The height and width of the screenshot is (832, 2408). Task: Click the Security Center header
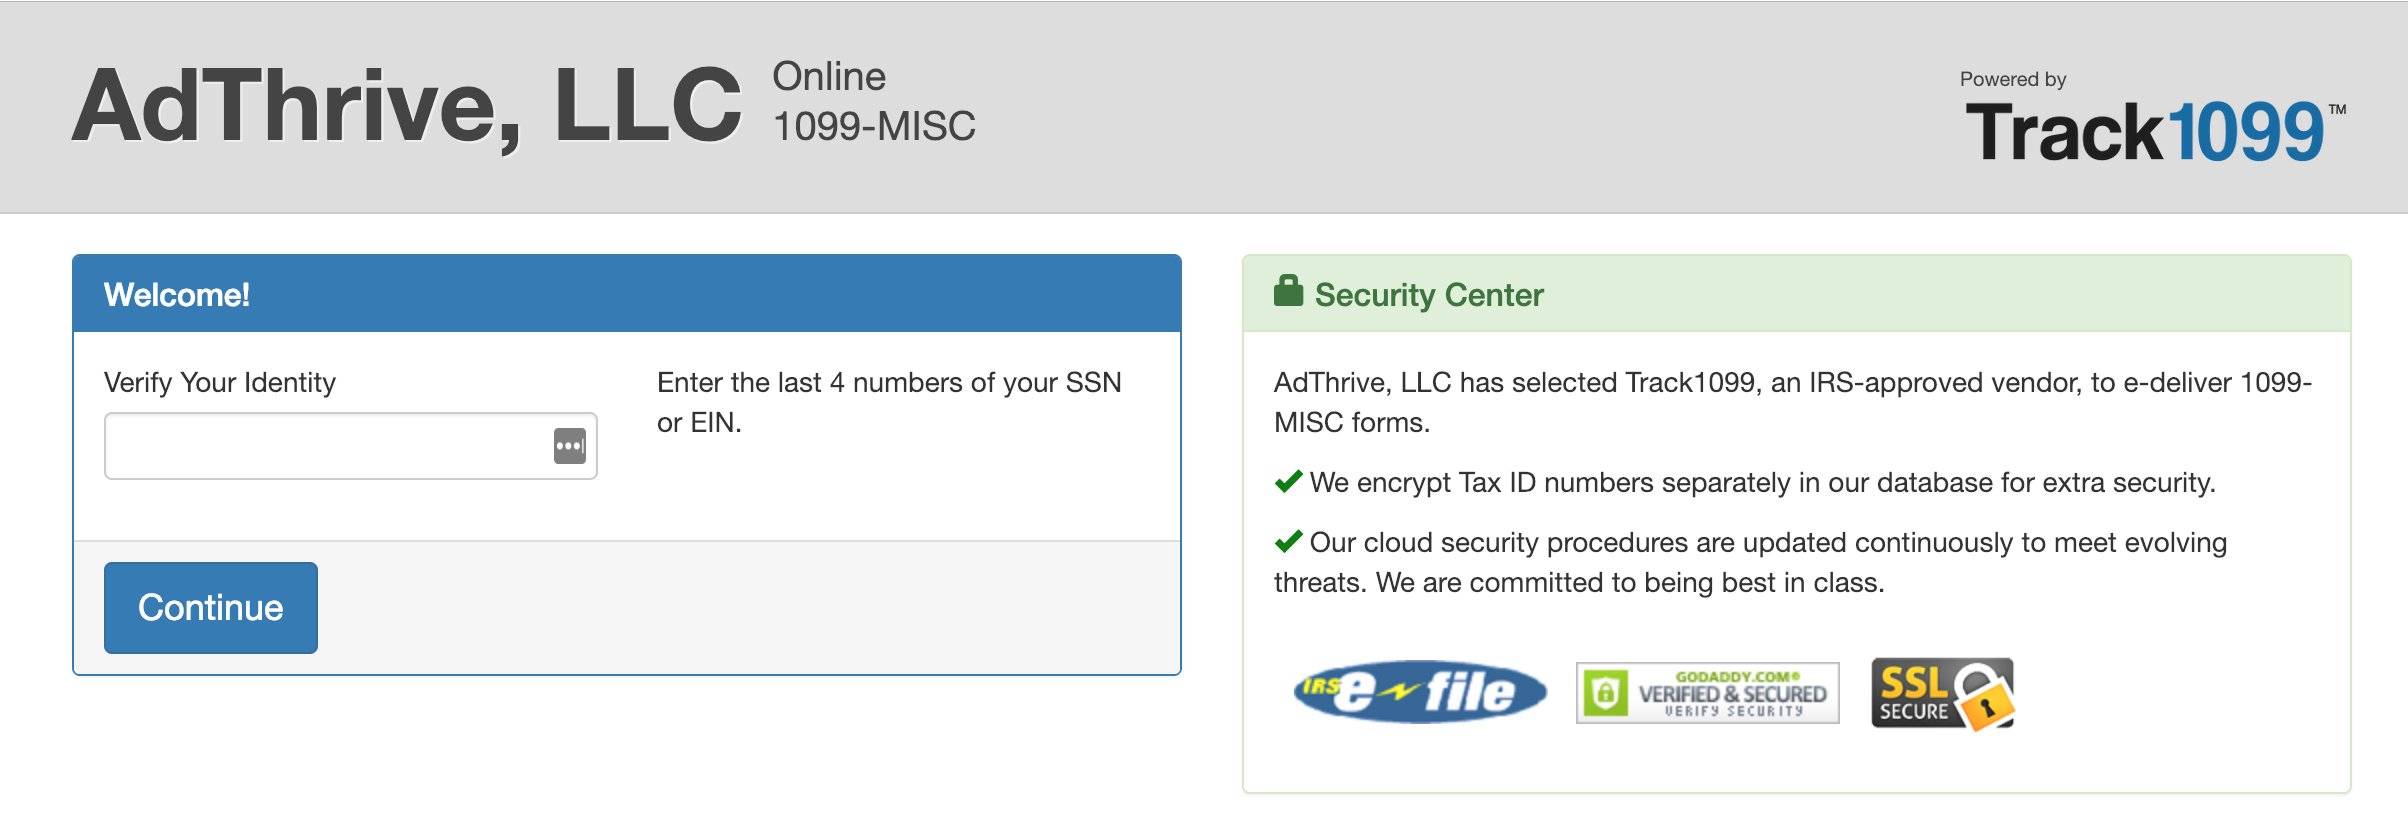[x=1428, y=294]
